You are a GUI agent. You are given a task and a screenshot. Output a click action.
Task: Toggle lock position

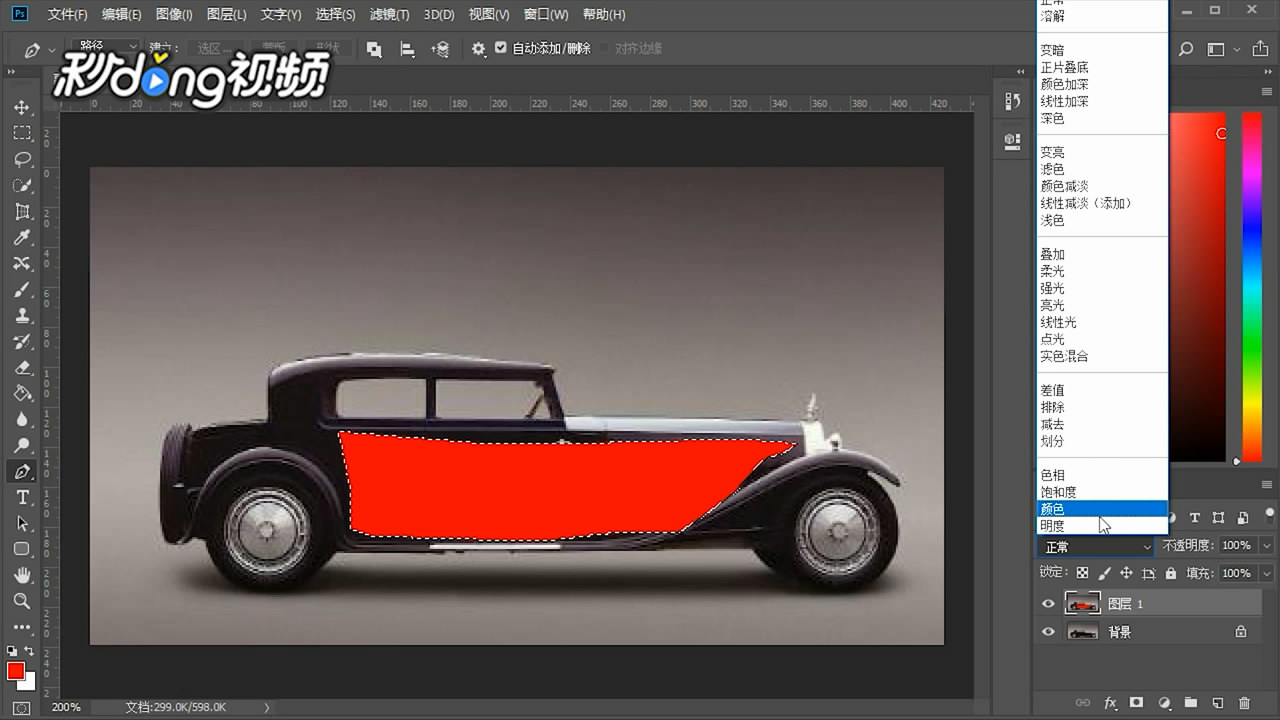pos(1126,573)
